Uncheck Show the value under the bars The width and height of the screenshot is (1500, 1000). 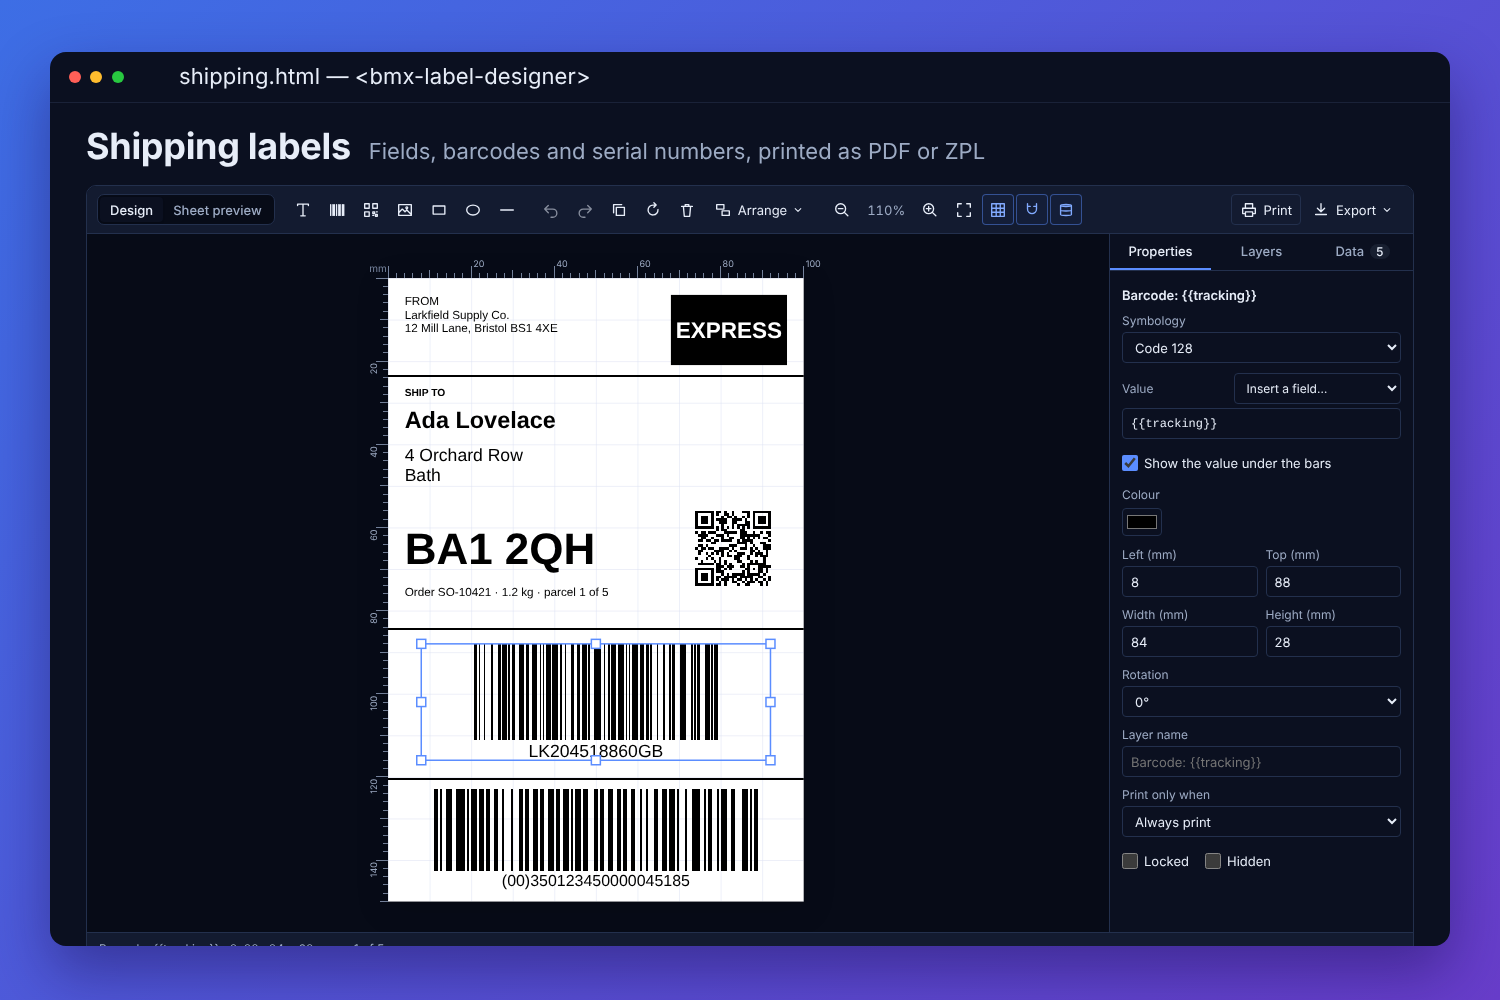coord(1130,463)
